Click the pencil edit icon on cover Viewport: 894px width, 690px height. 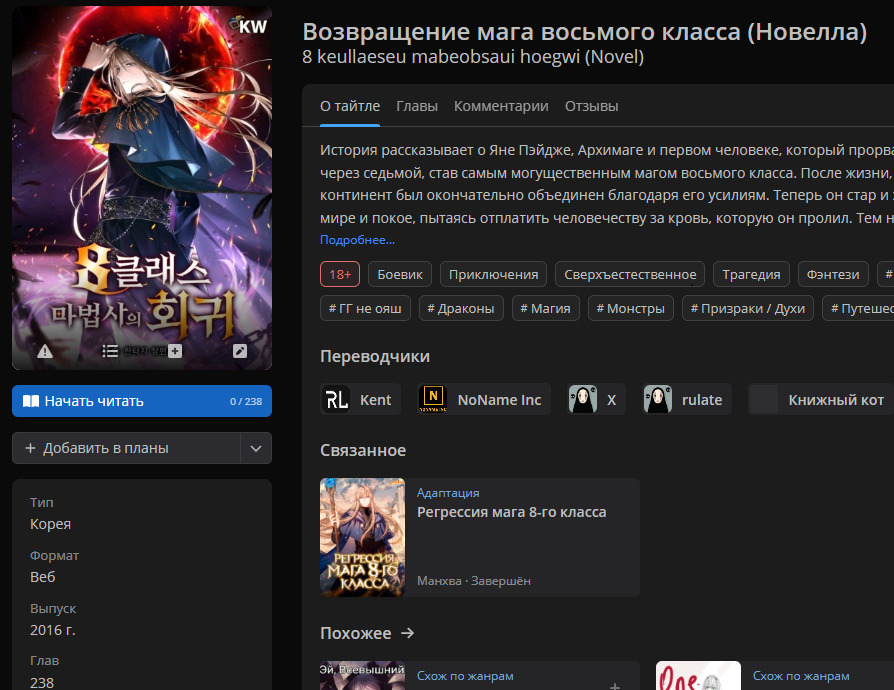click(x=240, y=351)
